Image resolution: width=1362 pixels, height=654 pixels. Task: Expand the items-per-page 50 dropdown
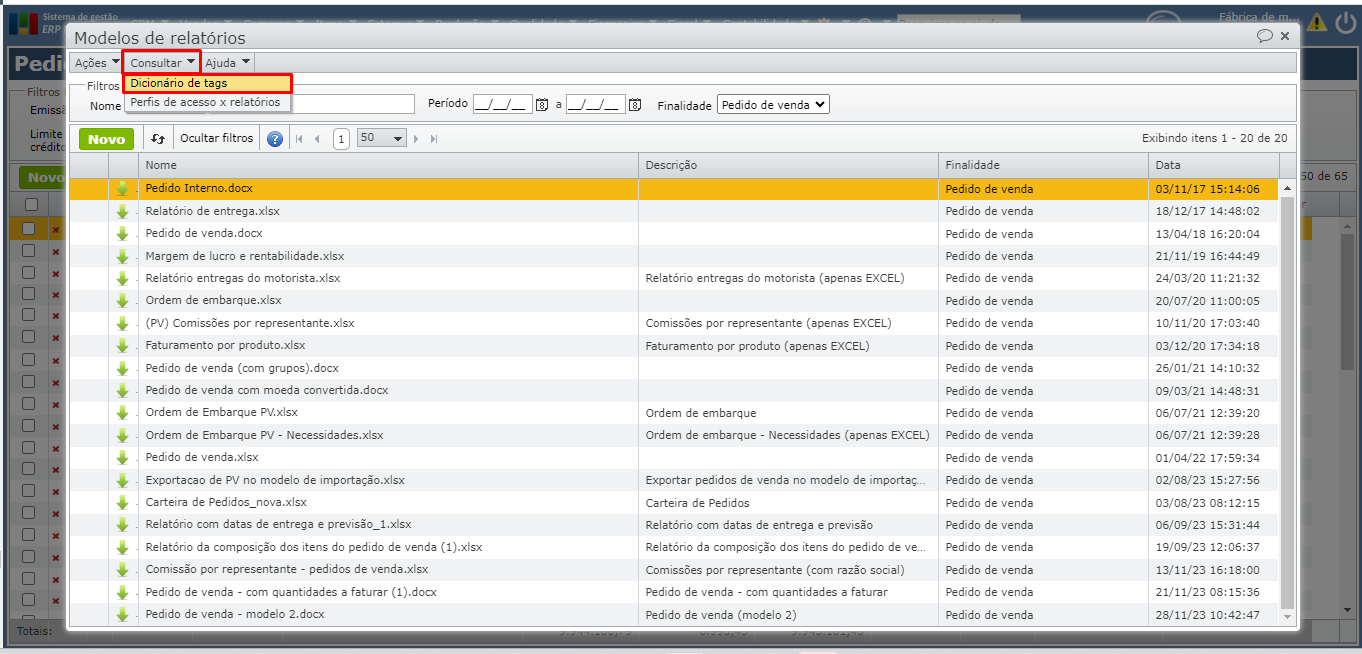coord(398,139)
